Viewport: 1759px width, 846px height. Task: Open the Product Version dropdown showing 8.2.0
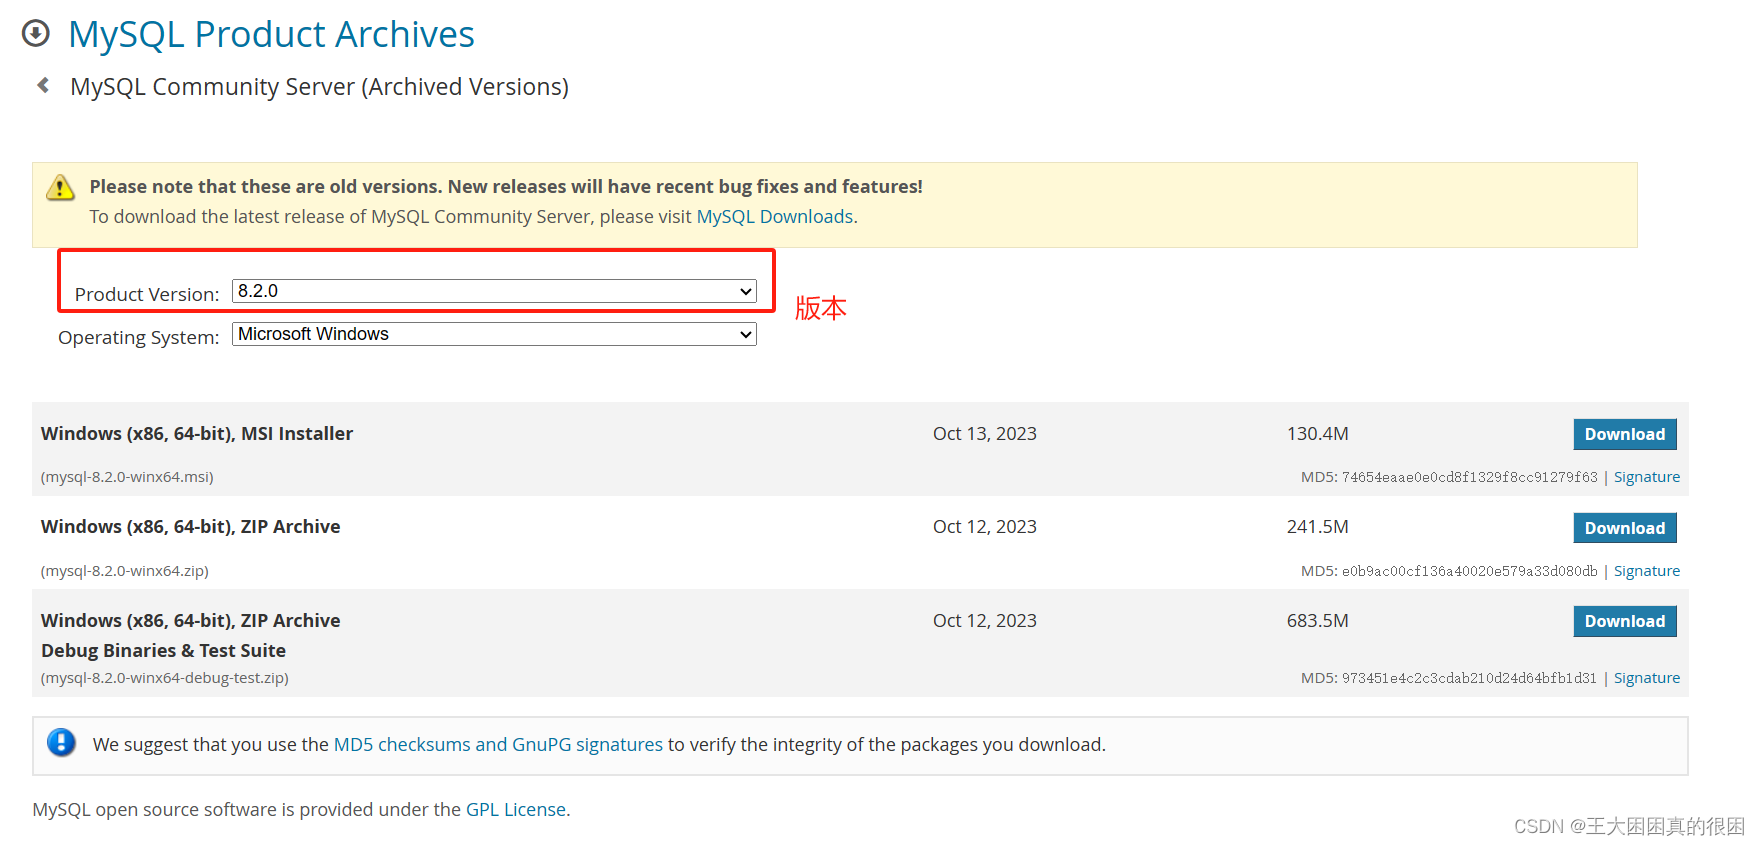[x=494, y=291]
